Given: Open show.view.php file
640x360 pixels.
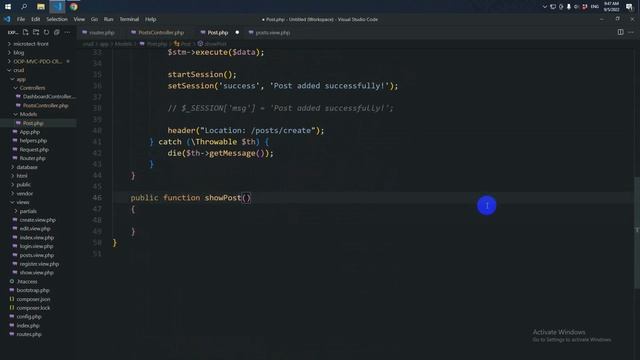Looking at the screenshot, I should (x=36, y=273).
